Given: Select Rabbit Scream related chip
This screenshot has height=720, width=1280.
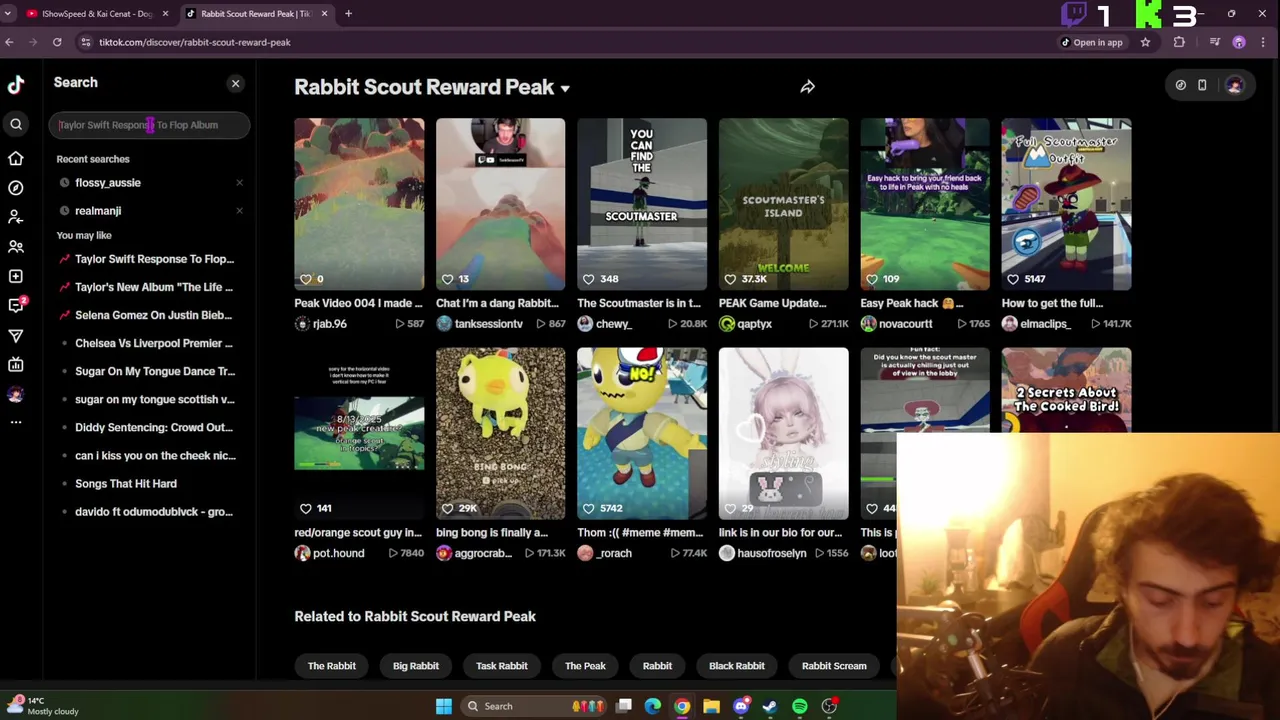Looking at the screenshot, I should pos(834,666).
